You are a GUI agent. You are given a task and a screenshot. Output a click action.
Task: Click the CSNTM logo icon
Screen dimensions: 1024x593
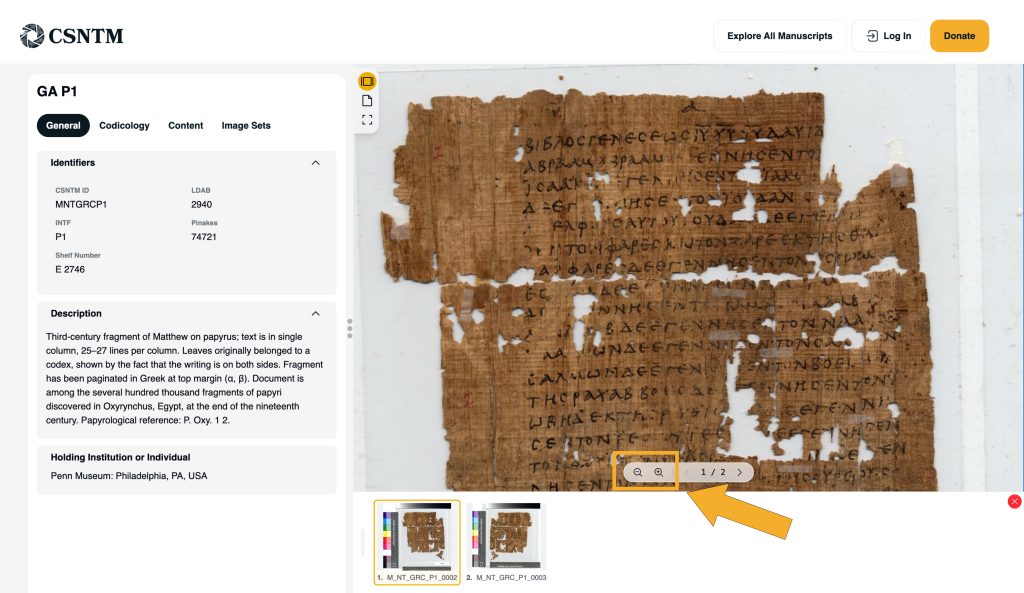pos(32,36)
